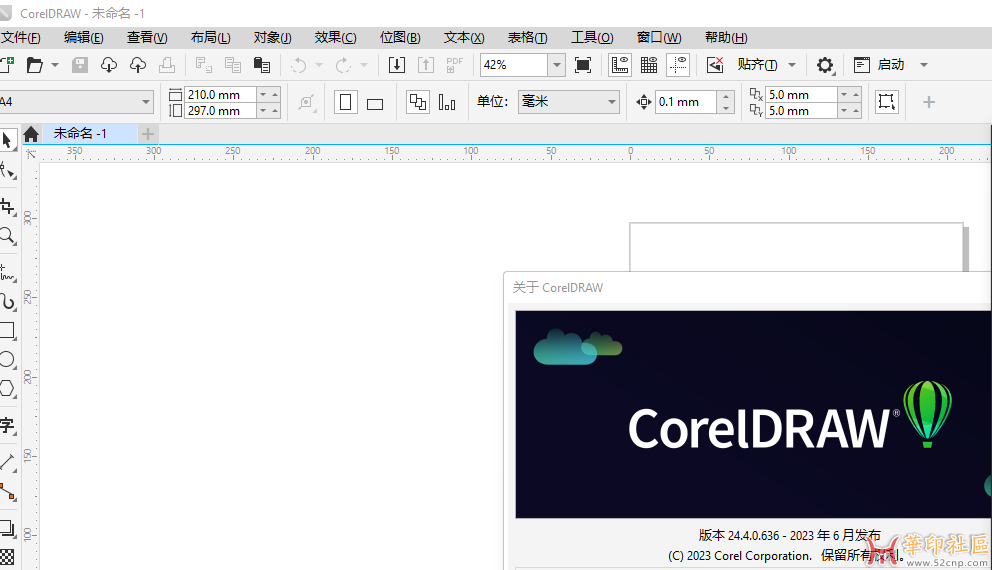The width and height of the screenshot is (992, 570).
Task: Click the Copy icon in toolbar
Action: 233,65
